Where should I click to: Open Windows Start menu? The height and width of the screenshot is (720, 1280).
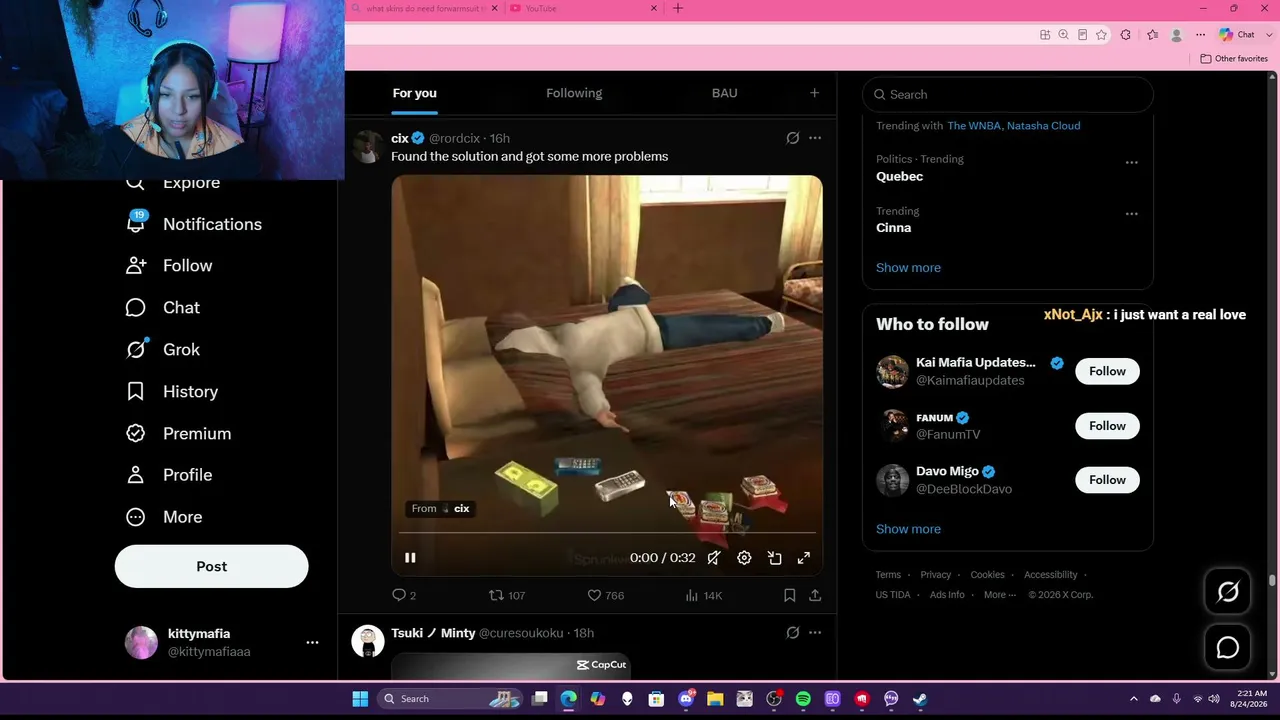coord(360,699)
